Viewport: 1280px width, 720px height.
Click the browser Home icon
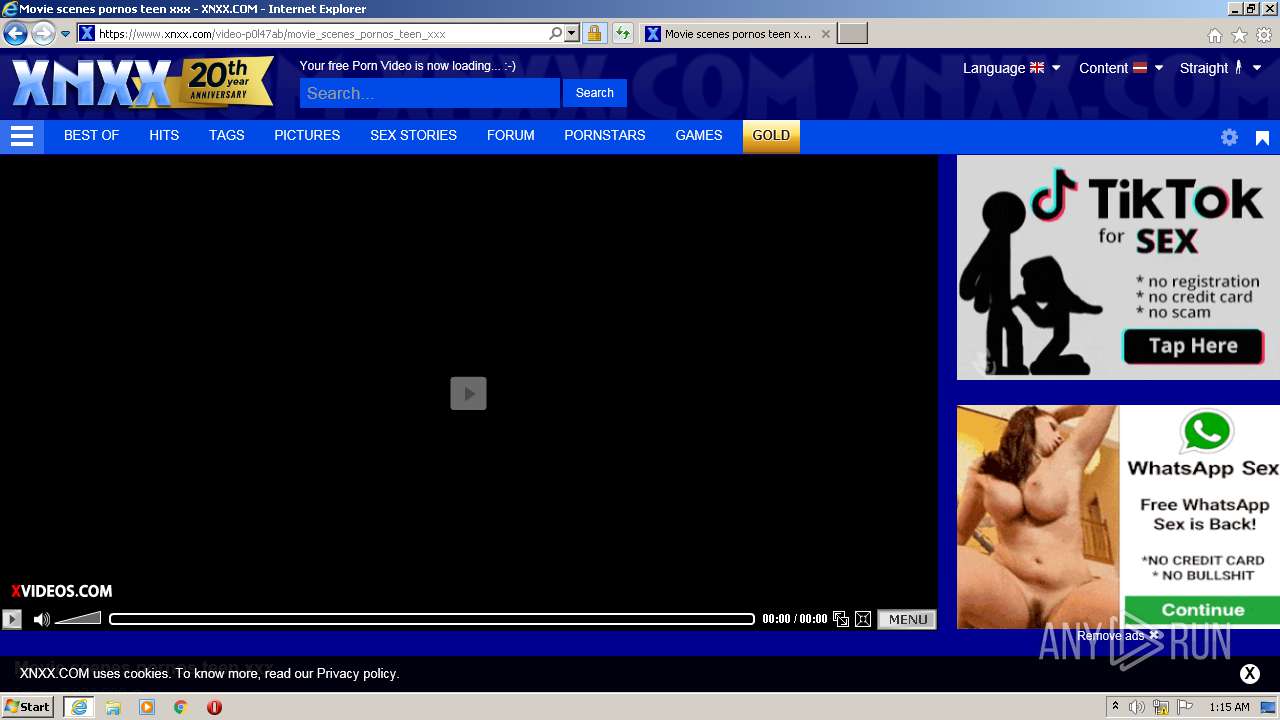(1215, 35)
